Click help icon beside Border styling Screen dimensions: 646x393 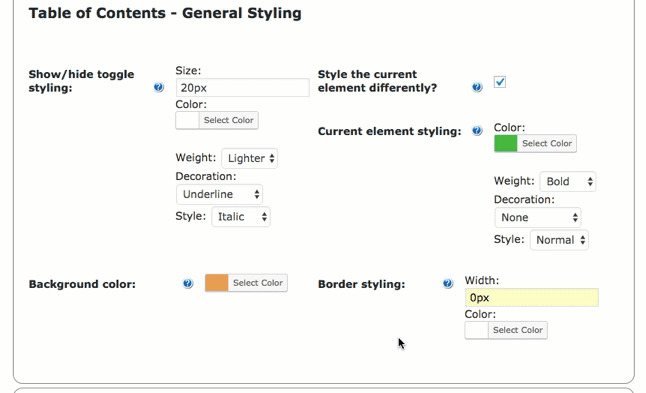[448, 283]
